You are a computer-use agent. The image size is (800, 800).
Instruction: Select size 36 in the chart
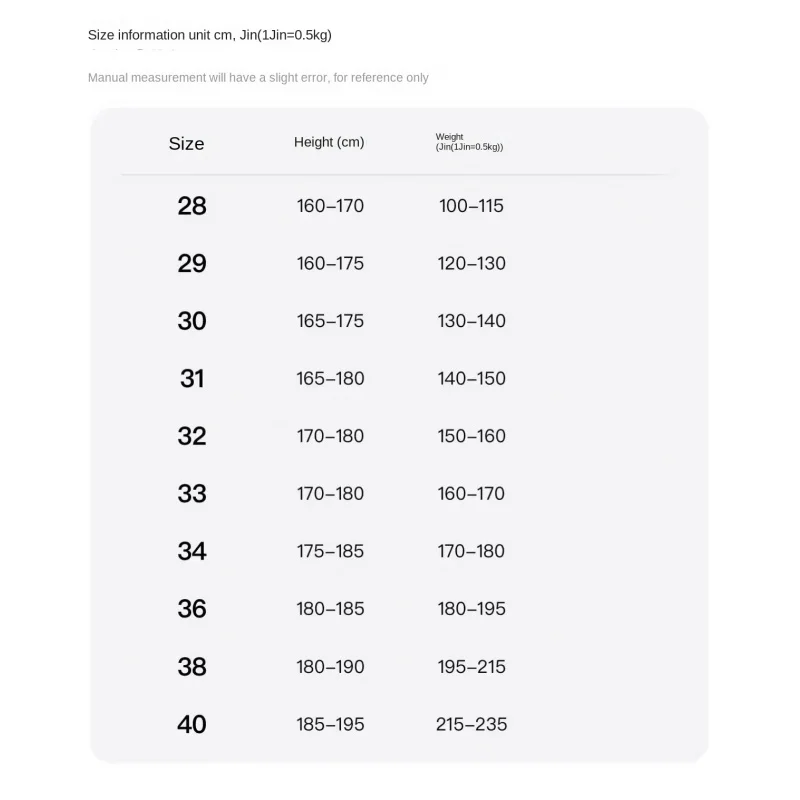tap(192, 609)
